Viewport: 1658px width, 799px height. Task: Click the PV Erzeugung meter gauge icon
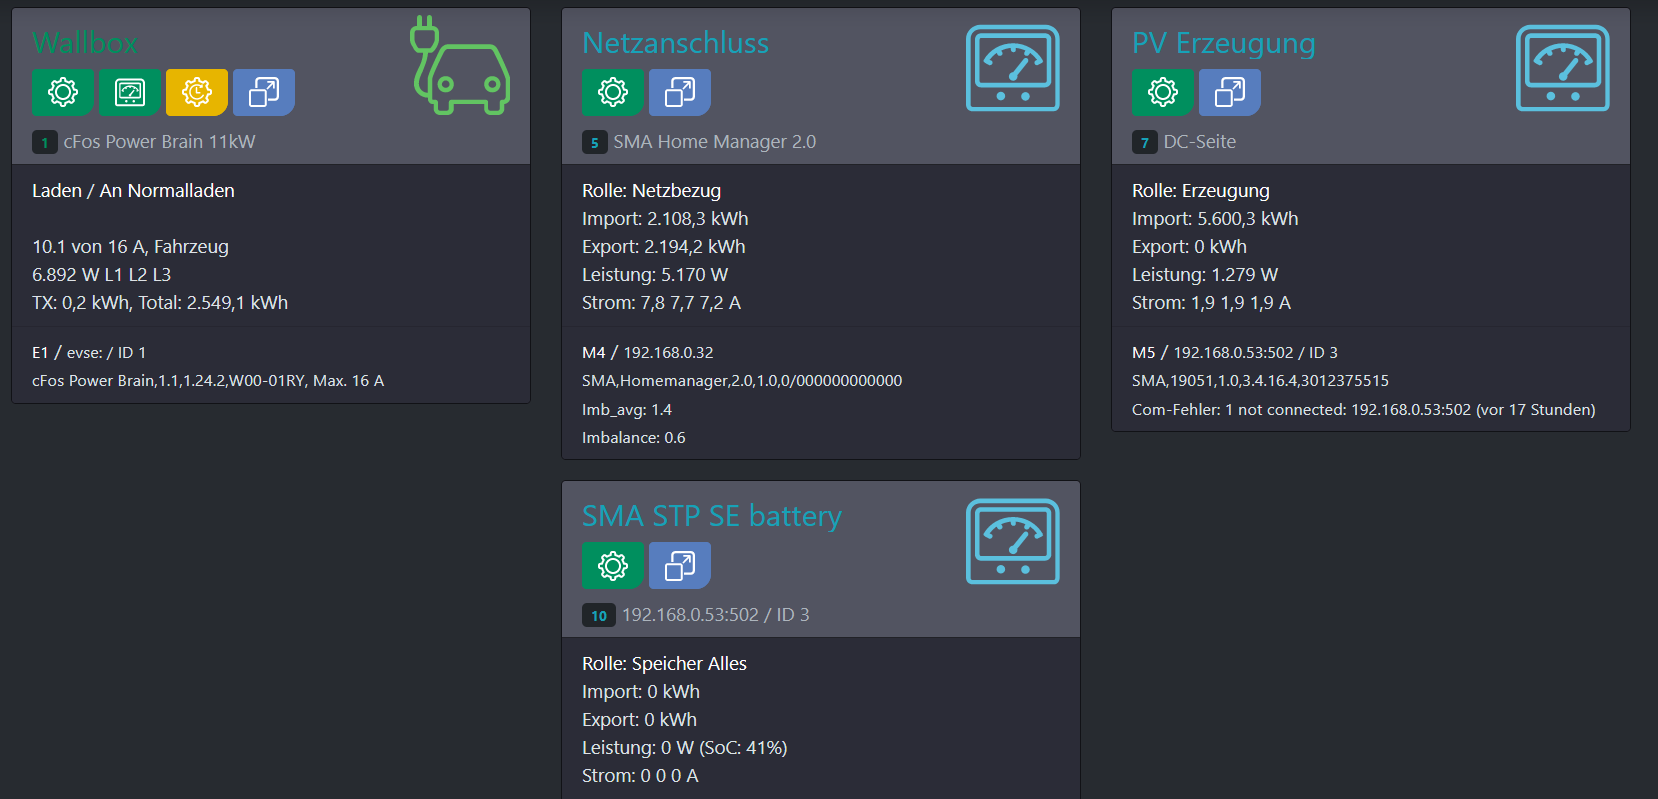[x=1562, y=68]
